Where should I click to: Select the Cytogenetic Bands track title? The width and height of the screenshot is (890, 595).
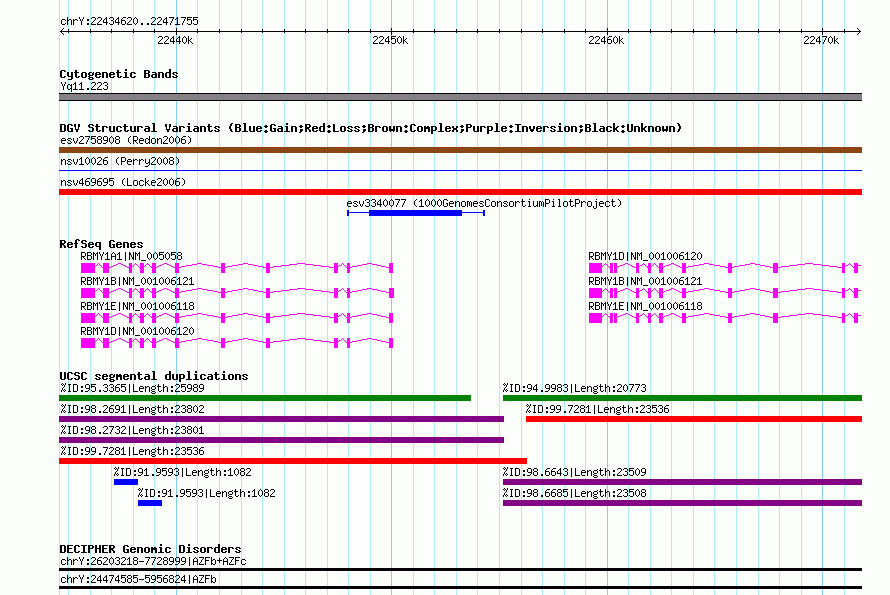pos(119,74)
